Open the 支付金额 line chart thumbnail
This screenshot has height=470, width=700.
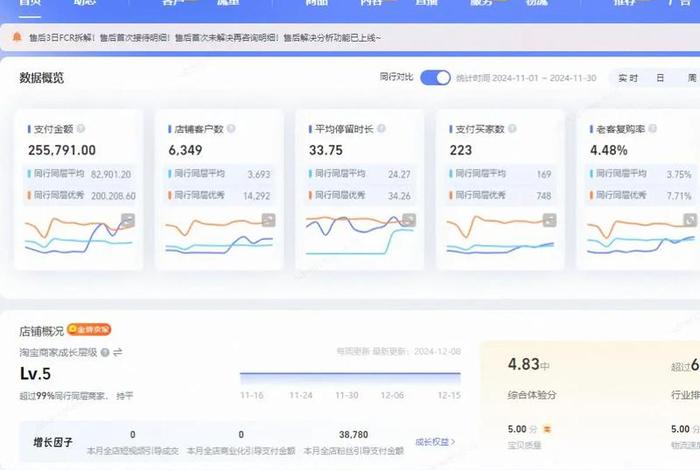pos(79,235)
